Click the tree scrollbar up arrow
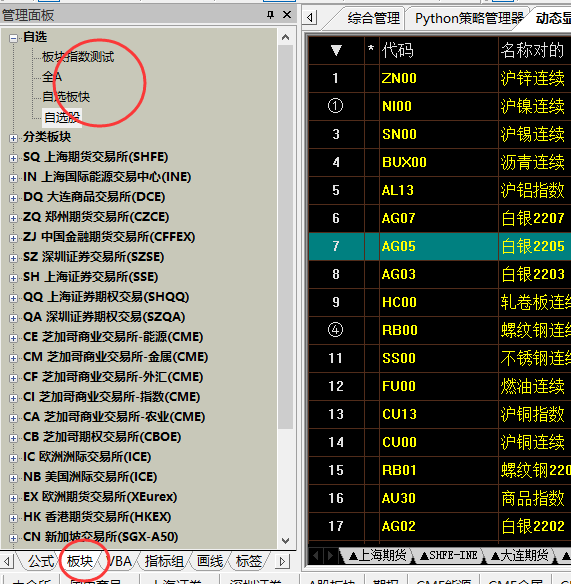The image size is (571, 584). click(x=286, y=37)
